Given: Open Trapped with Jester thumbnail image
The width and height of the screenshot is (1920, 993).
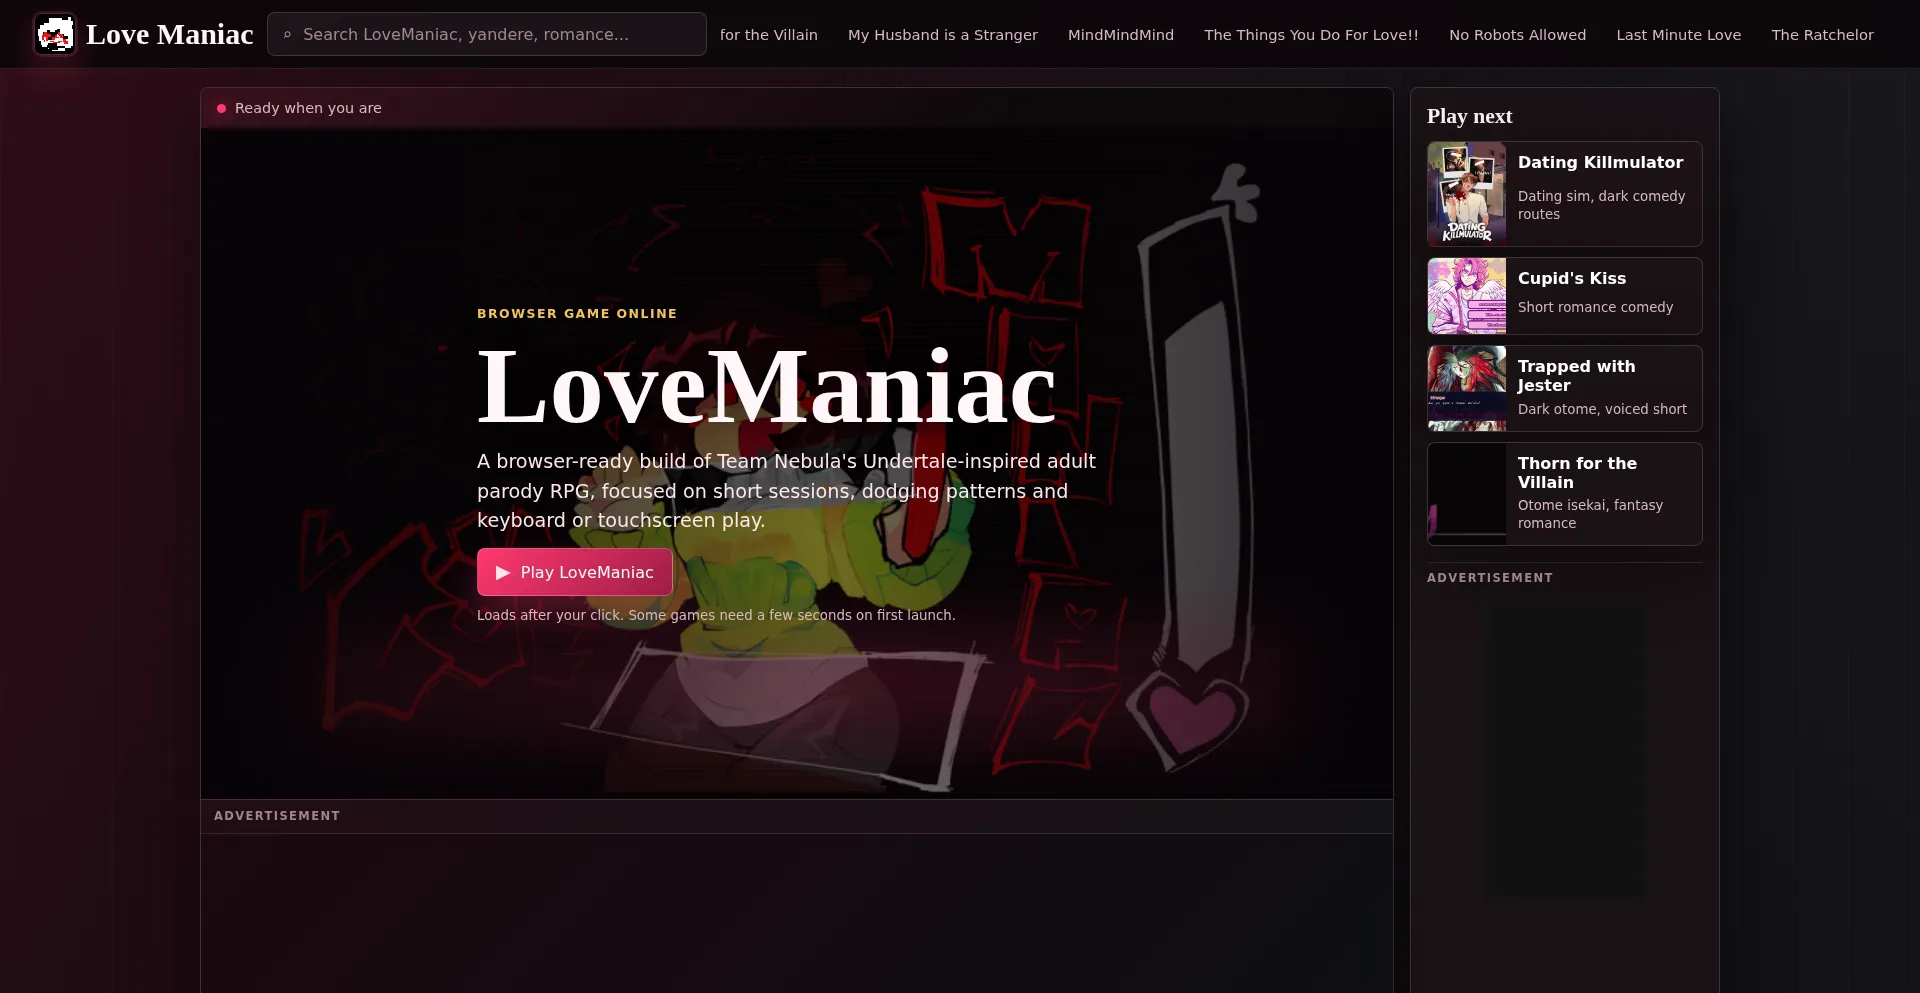Looking at the screenshot, I should [1467, 388].
